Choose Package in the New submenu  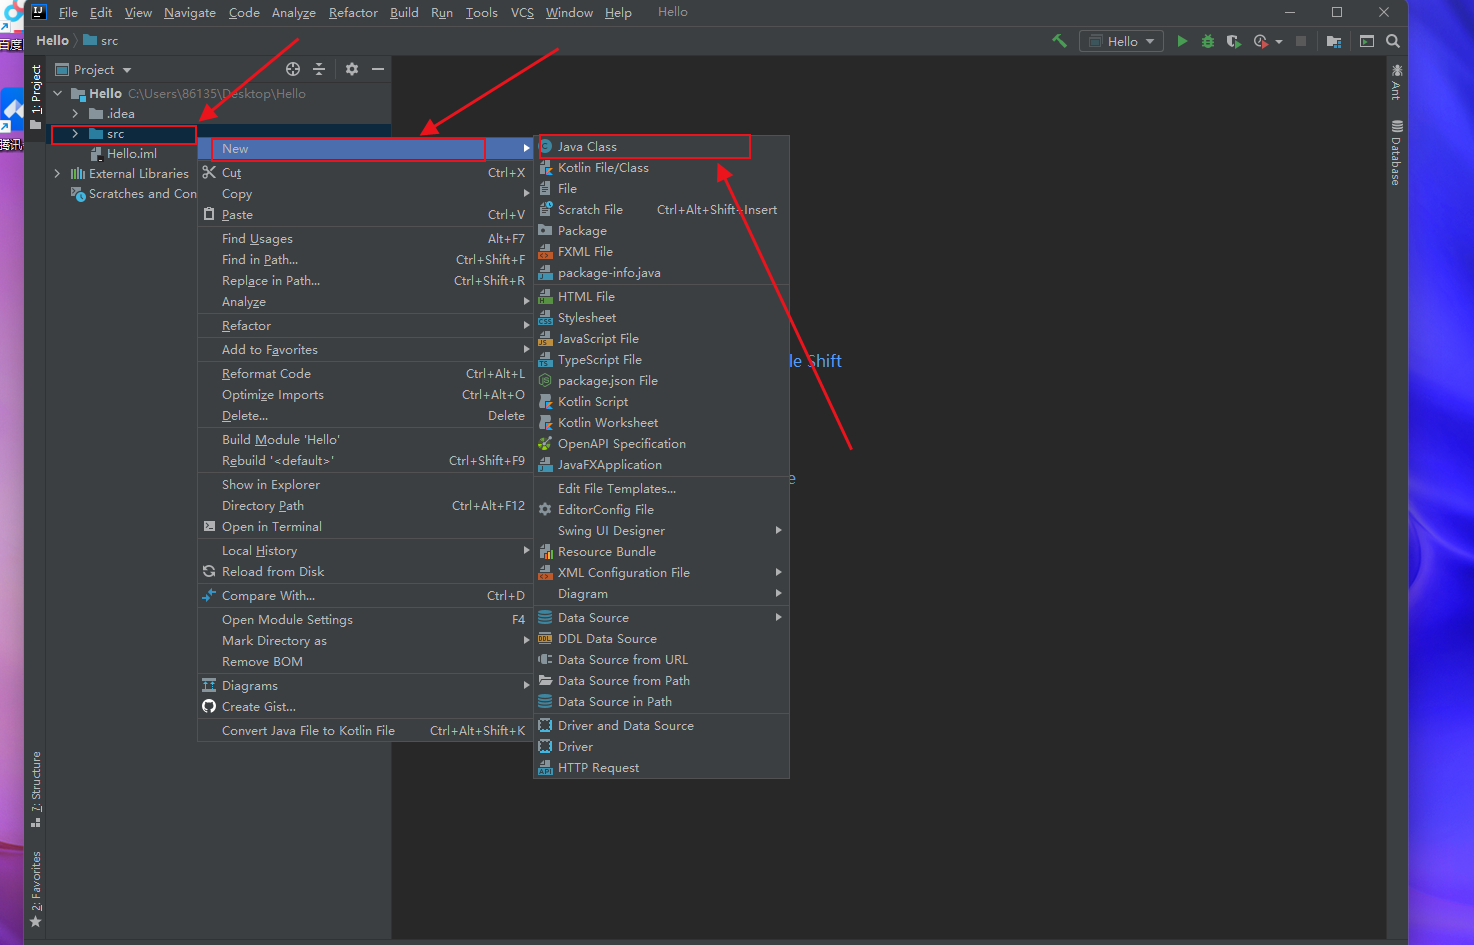661,231
